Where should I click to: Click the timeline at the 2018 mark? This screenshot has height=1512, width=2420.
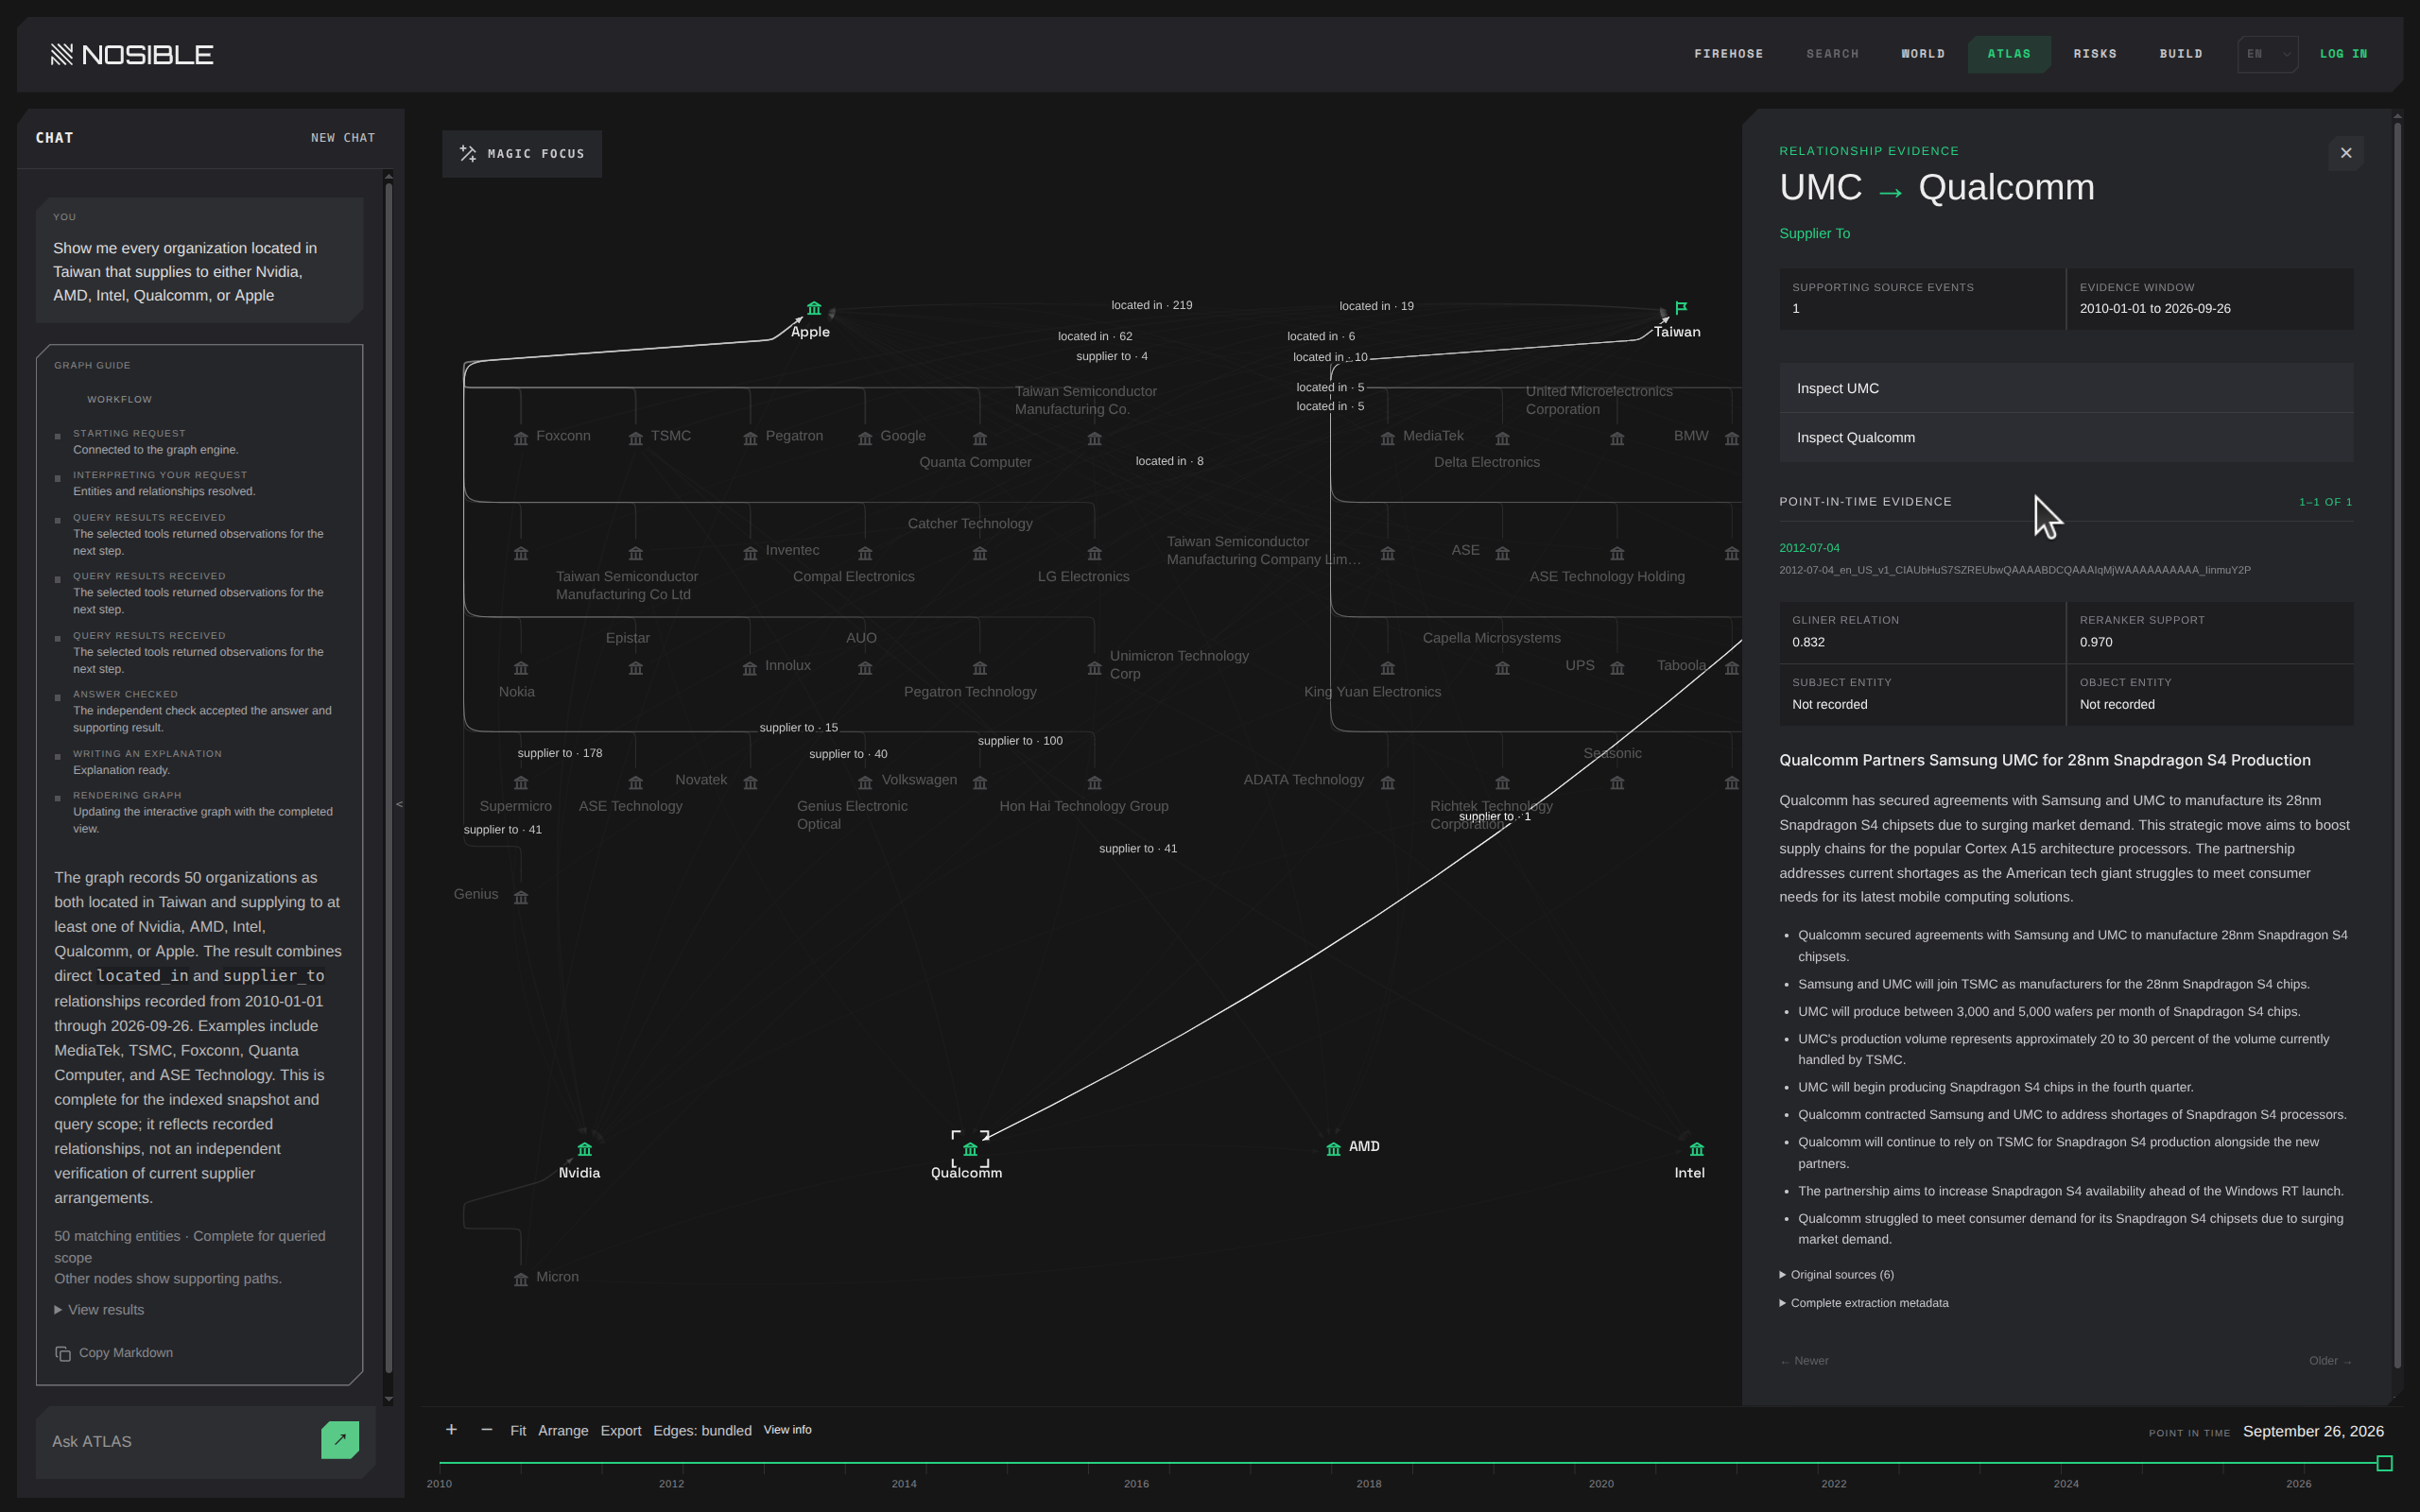coord(1369,1463)
